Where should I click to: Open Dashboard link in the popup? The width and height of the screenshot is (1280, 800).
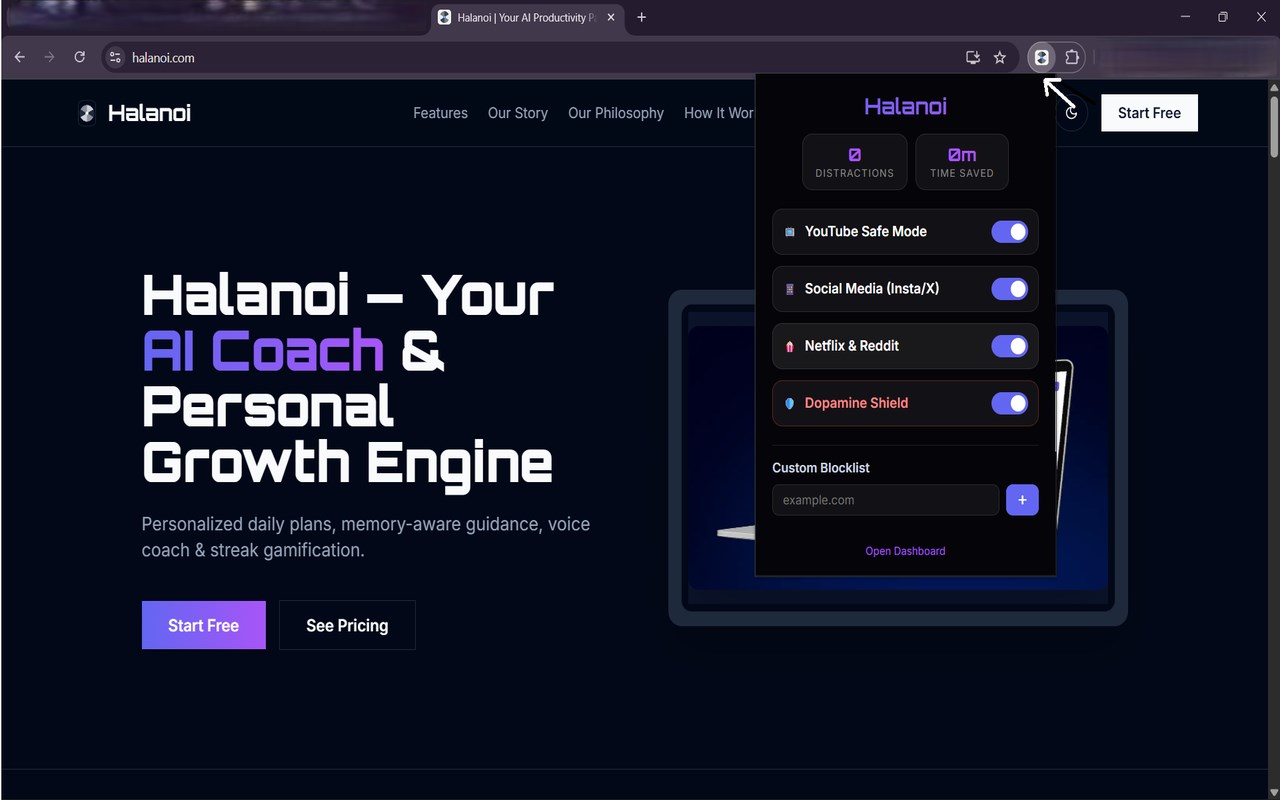point(905,551)
